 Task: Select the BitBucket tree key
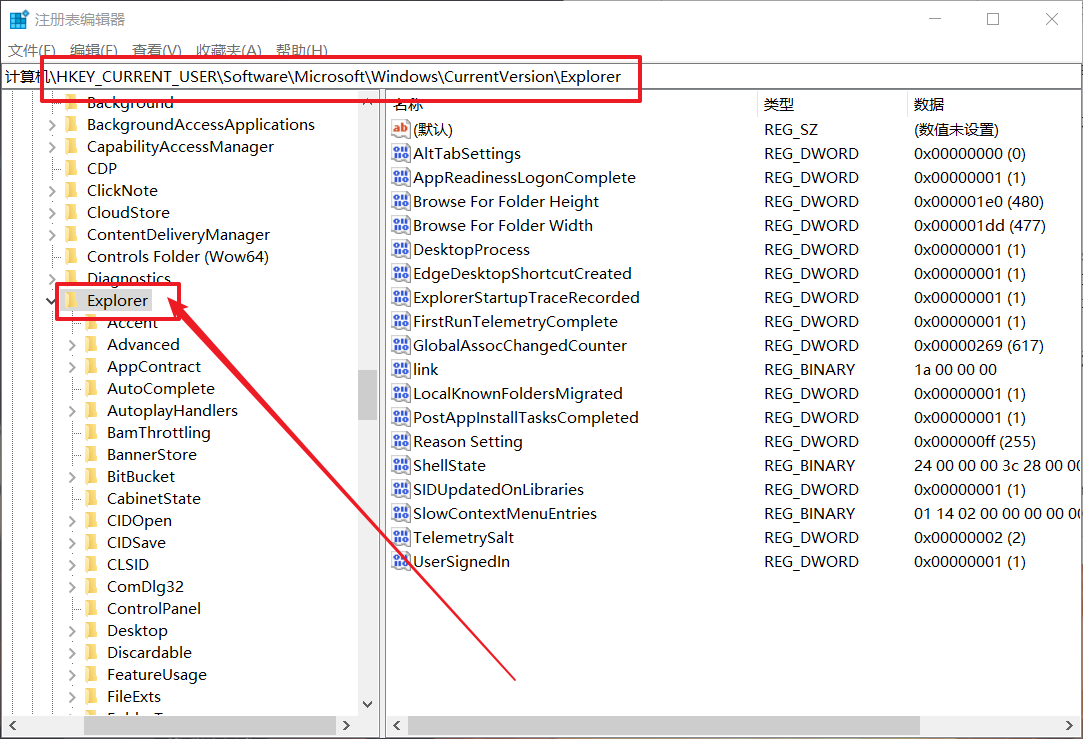click(141, 477)
